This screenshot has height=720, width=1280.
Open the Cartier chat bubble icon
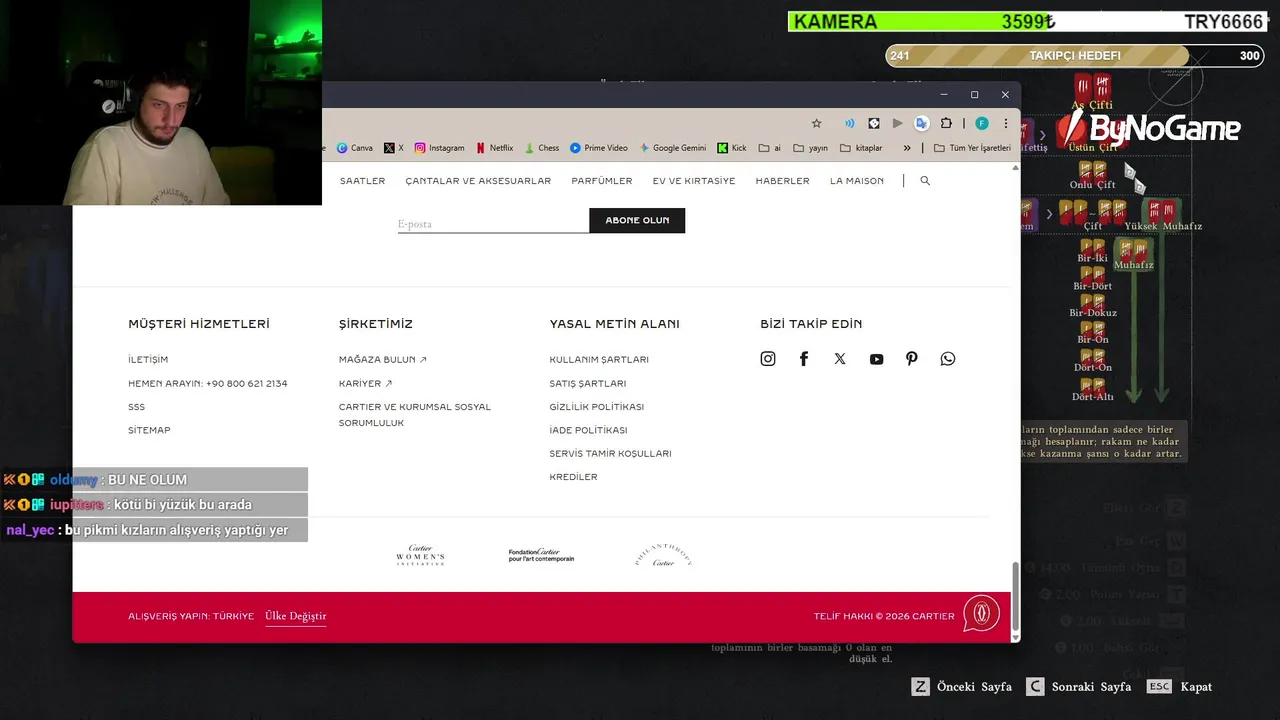(x=981, y=613)
